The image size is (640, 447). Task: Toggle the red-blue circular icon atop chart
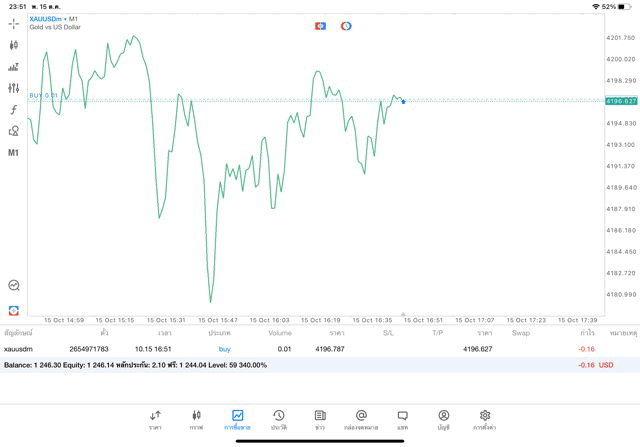pyautogui.click(x=346, y=26)
